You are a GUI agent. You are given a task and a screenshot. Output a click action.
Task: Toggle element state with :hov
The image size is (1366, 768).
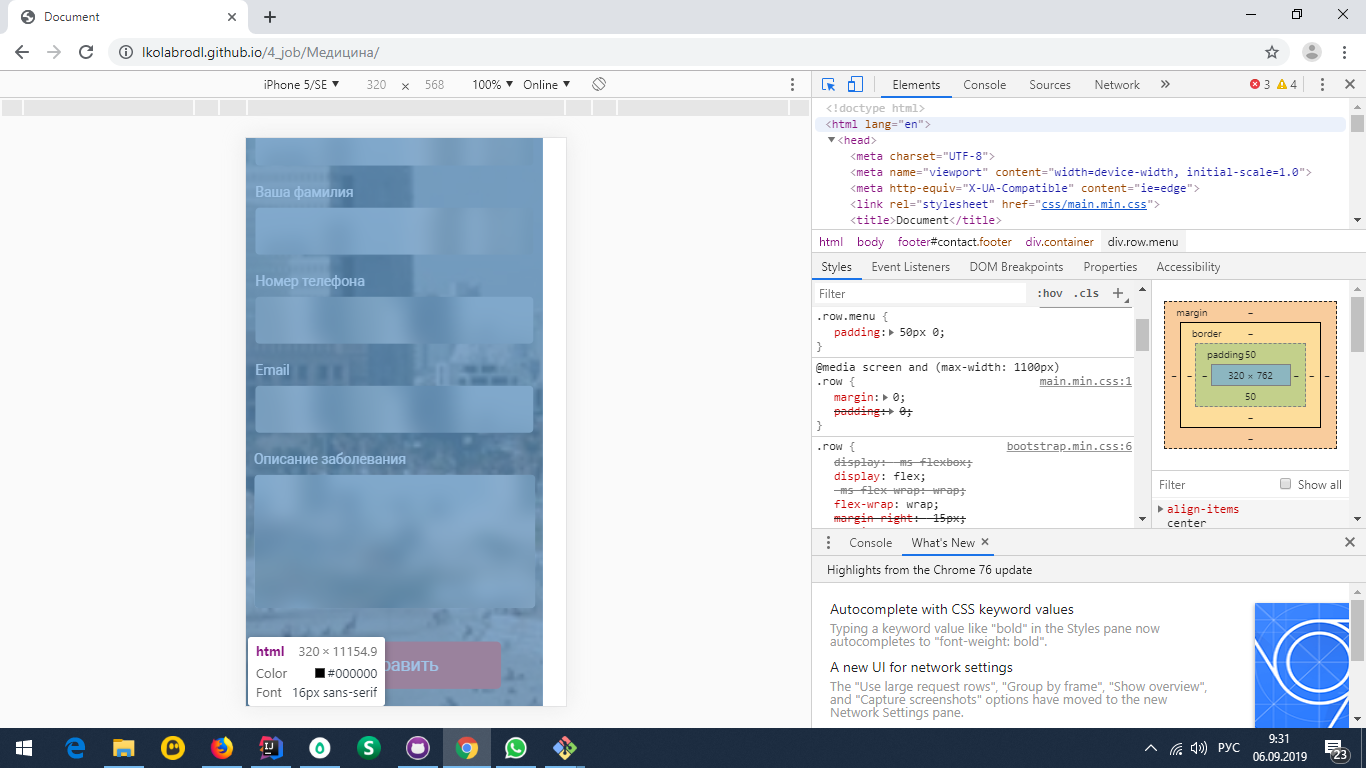point(1050,294)
